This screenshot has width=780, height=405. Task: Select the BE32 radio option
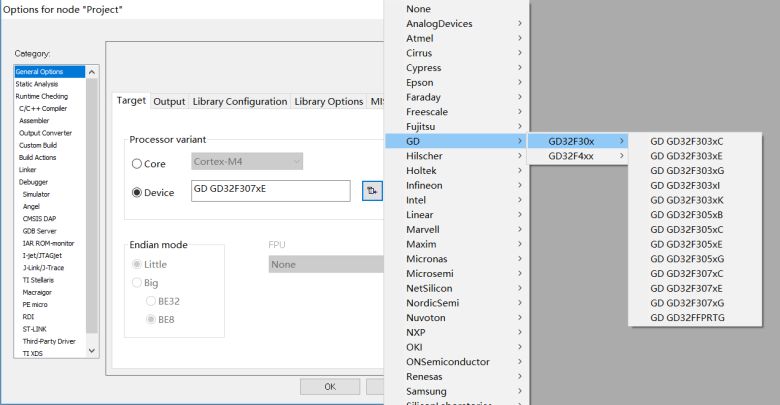pyautogui.click(x=151, y=301)
